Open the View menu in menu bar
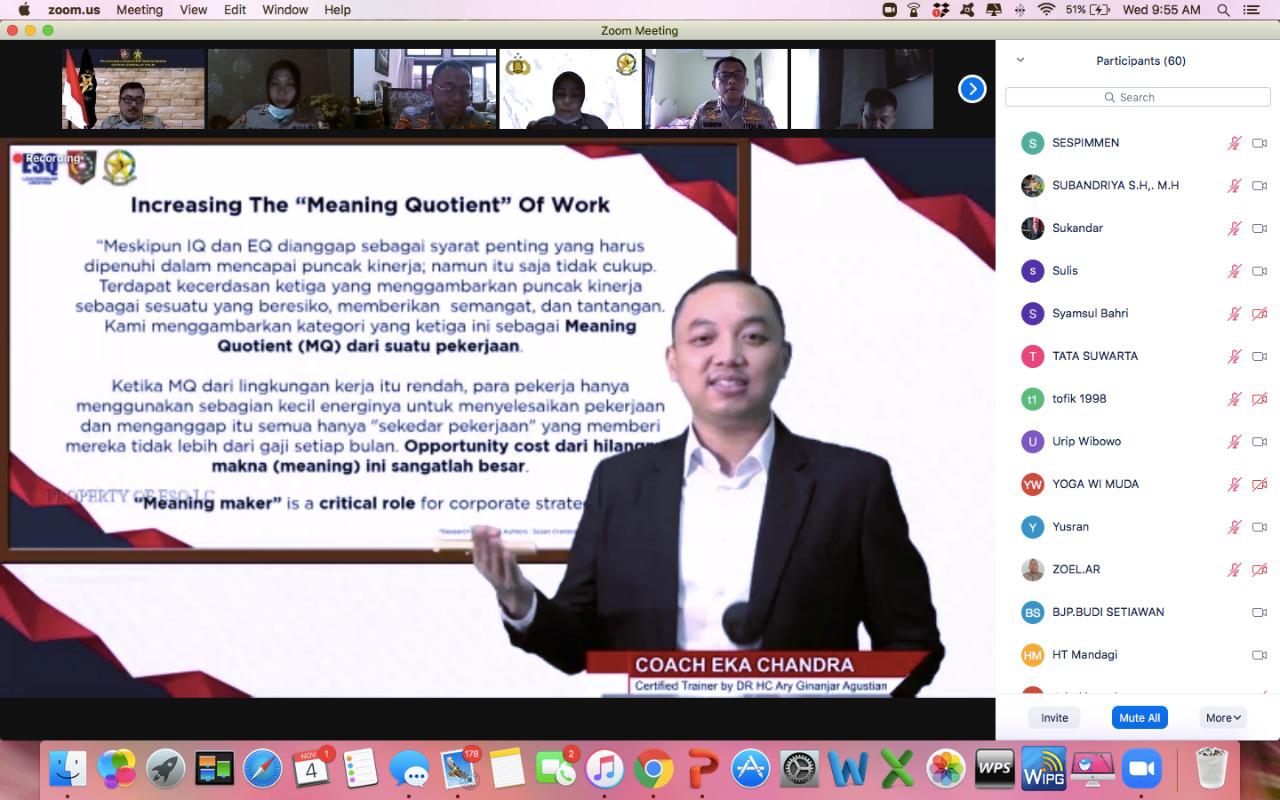Image resolution: width=1280 pixels, height=800 pixels. click(x=193, y=10)
